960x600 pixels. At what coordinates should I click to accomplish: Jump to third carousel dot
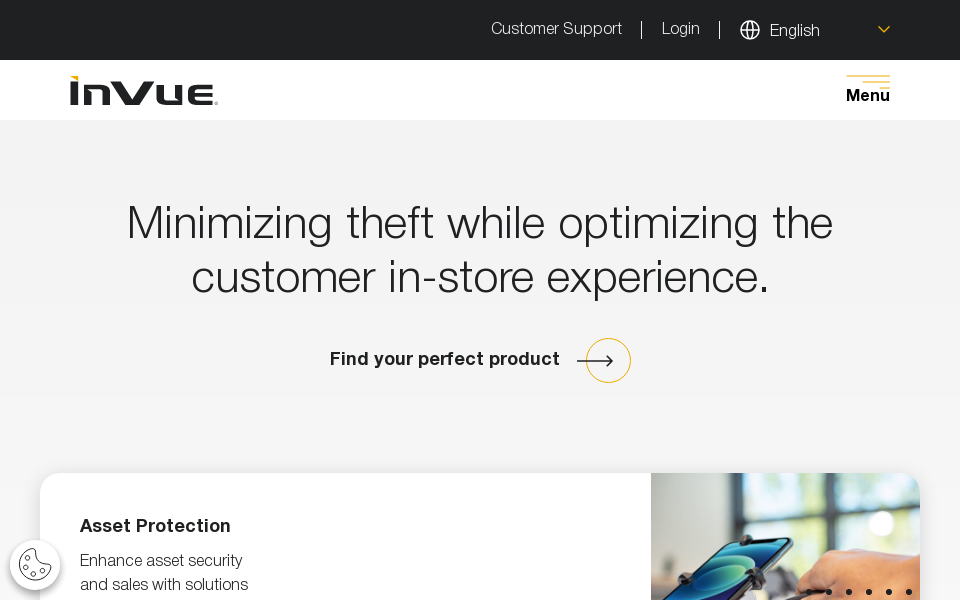click(x=849, y=592)
